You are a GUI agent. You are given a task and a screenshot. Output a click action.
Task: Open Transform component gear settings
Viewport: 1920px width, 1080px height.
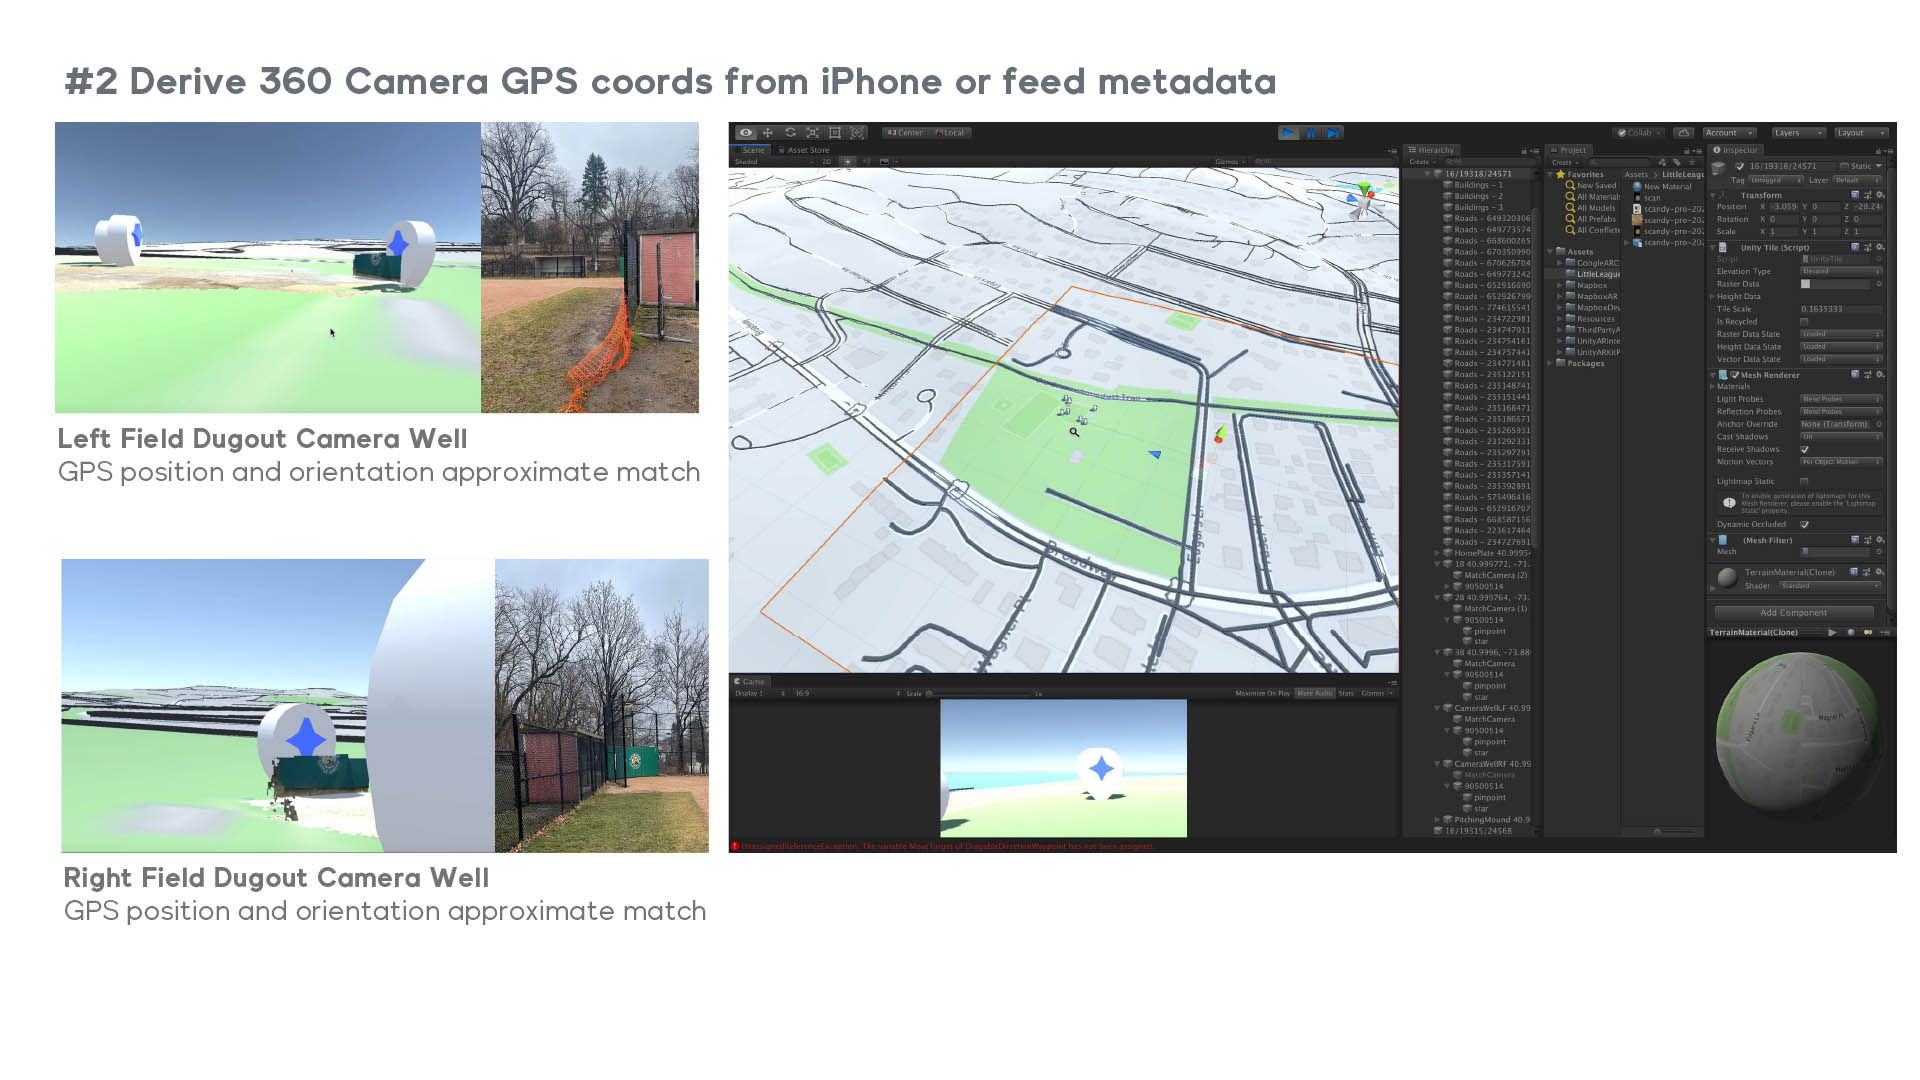pyautogui.click(x=1881, y=195)
